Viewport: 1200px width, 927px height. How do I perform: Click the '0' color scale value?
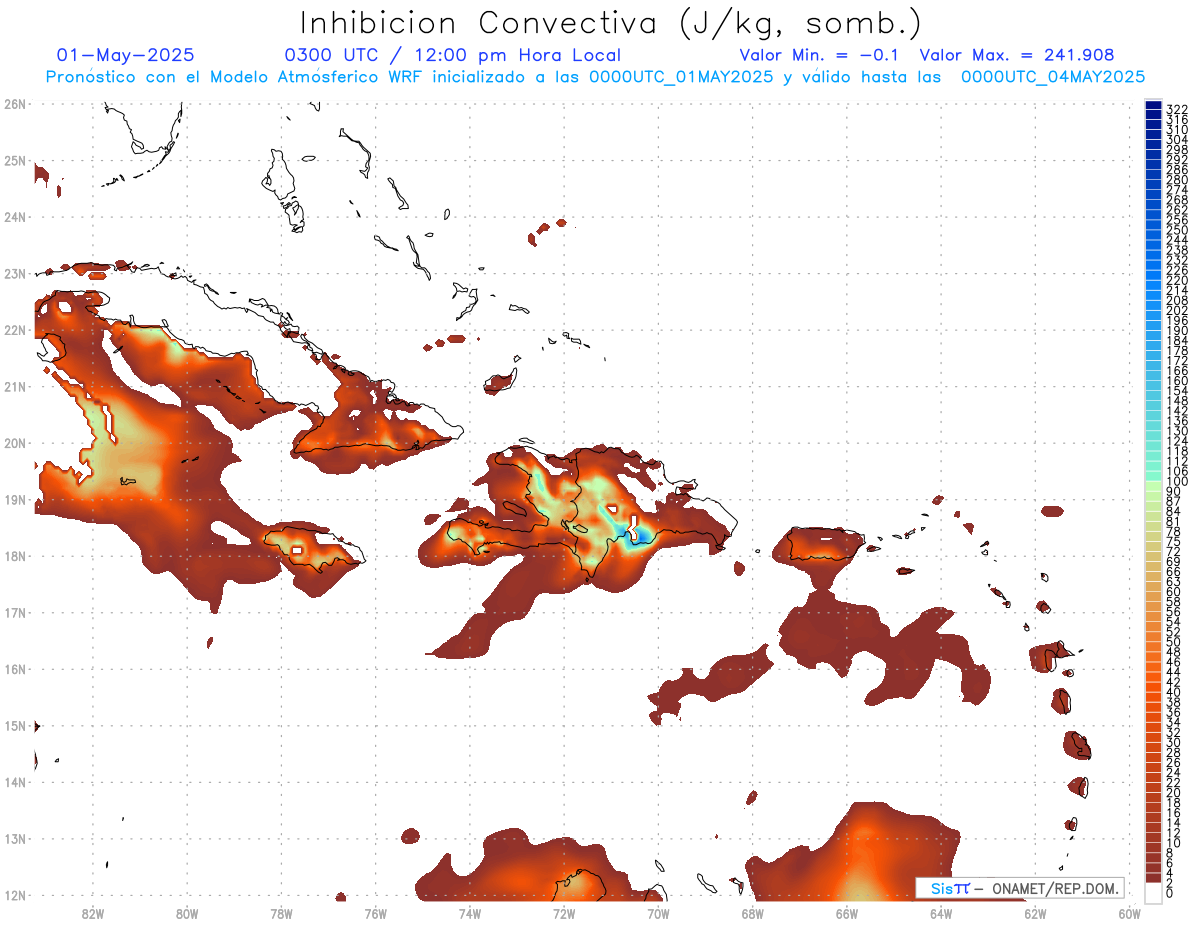pyautogui.click(x=1170, y=893)
